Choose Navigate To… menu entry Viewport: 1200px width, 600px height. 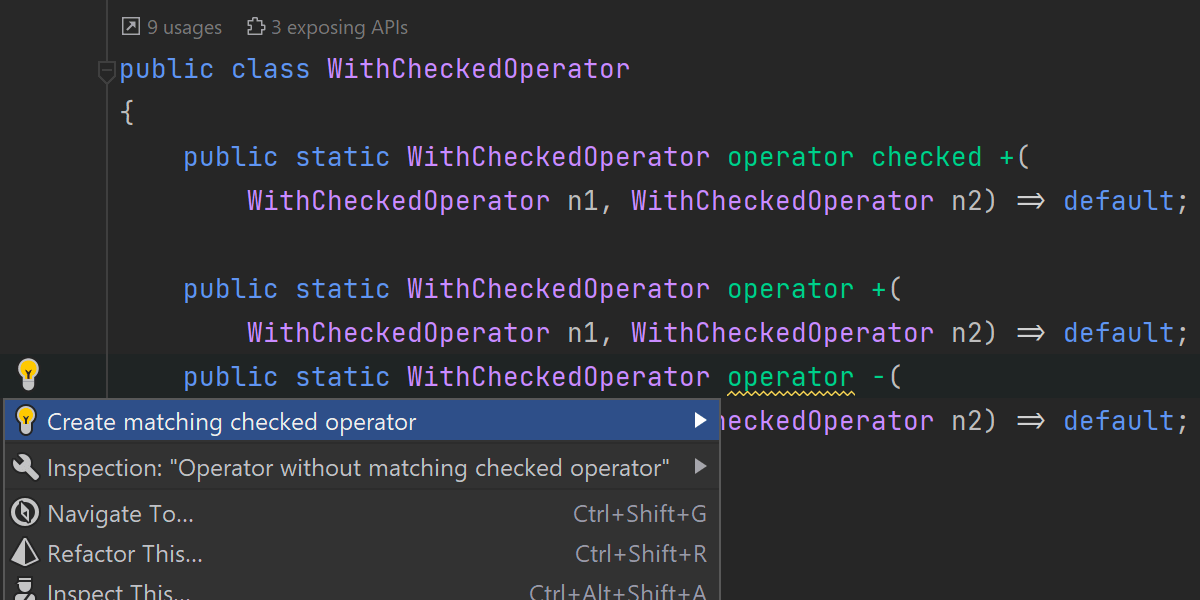362,514
